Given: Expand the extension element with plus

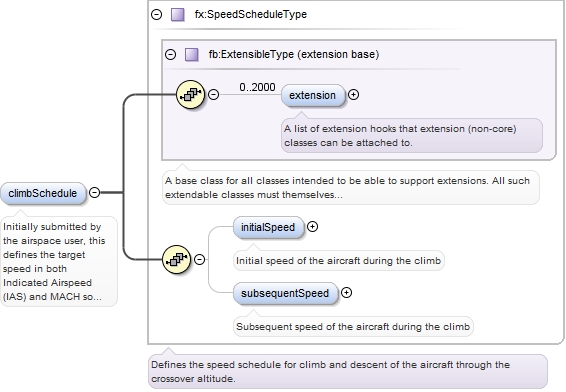Looking at the screenshot, I should pyautogui.click(x=353, y=95).
